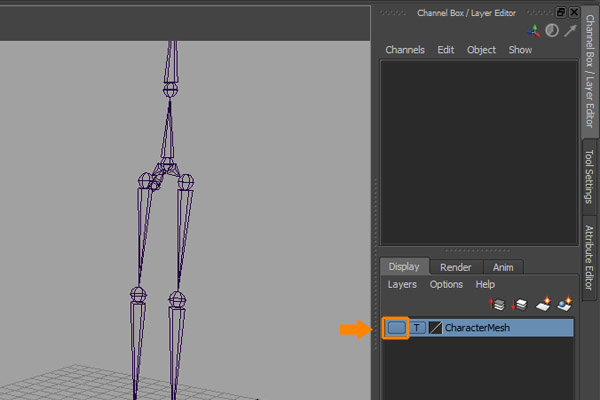Switch to the Render layer tab
Screen dimensions: 600x400
pyautogui.click(x=456, y=267)
